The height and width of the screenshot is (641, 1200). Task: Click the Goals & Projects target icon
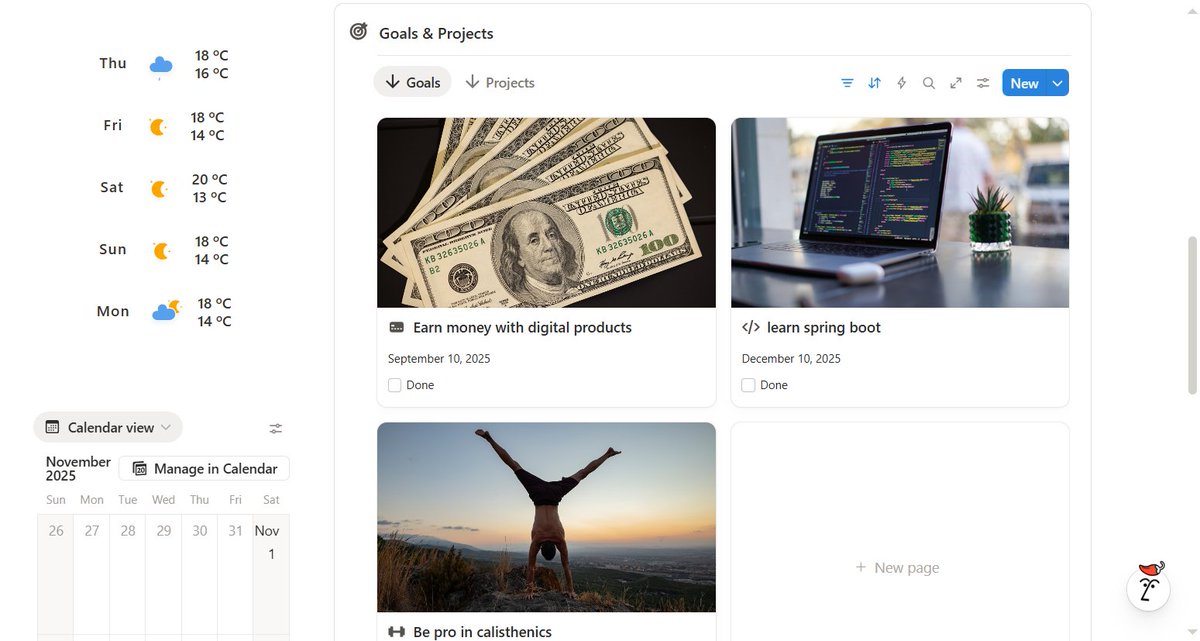click(x=359, y=32)
